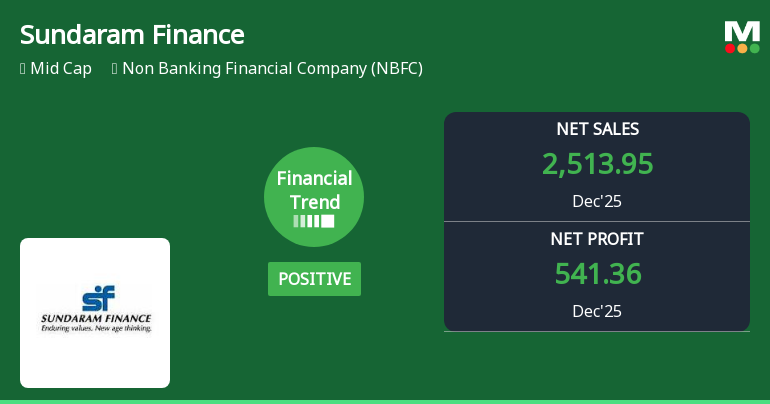Open the Sundaram Finance title
The image size is (770, 404).
pyautogui.click(x=132, y=35)
